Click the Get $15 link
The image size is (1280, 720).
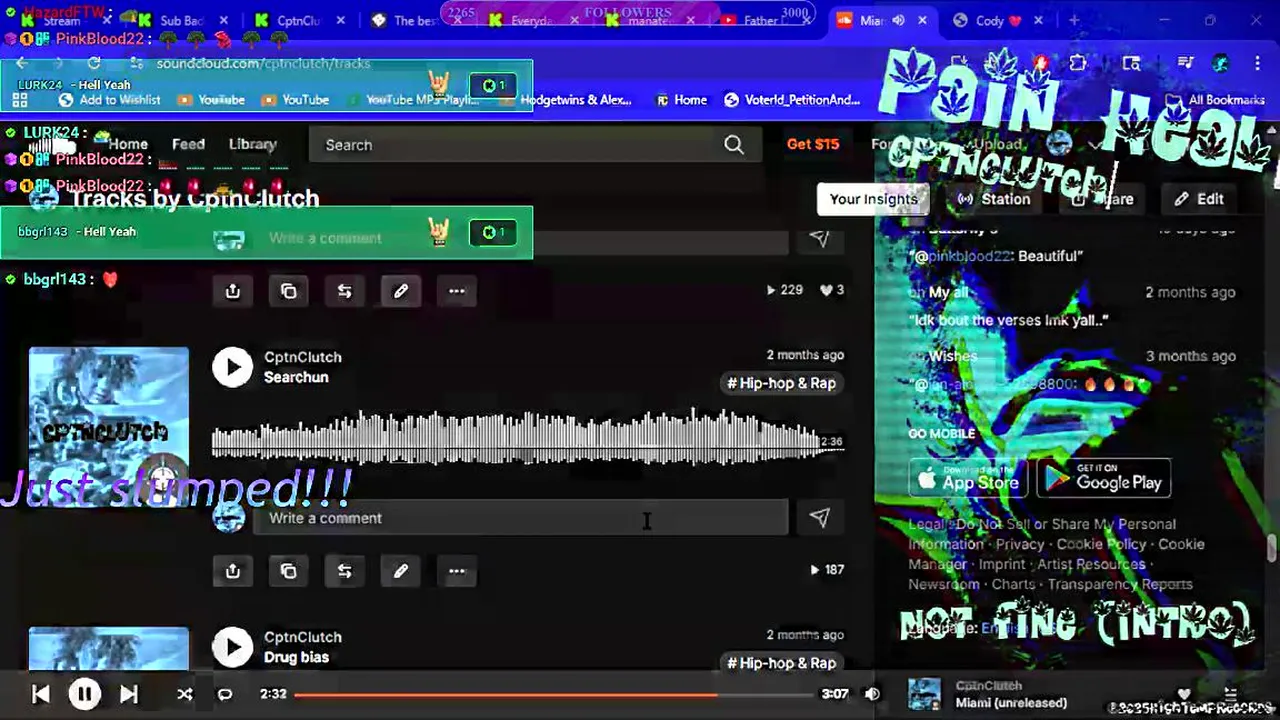pyautogui.click(x=813, y=144)
